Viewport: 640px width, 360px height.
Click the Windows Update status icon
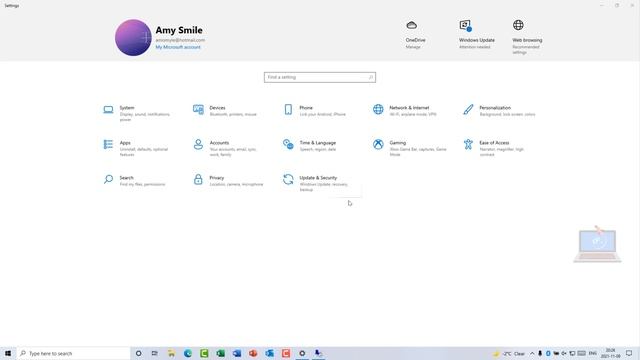465,26
